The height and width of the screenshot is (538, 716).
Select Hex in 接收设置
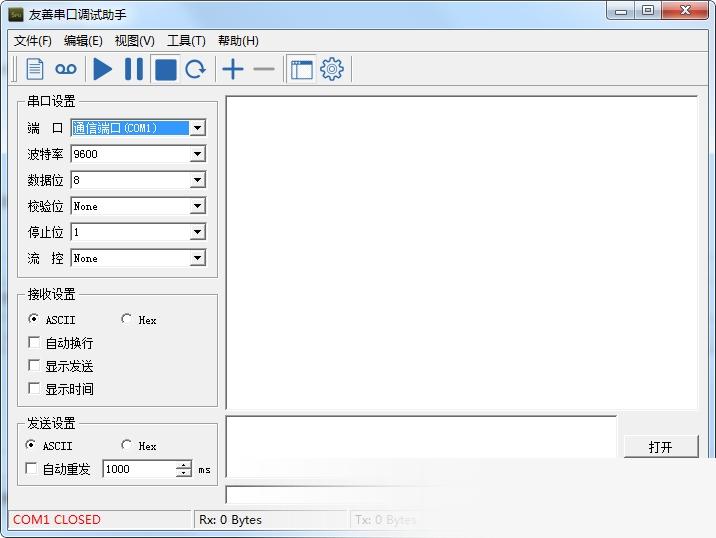tap(139, 319)
